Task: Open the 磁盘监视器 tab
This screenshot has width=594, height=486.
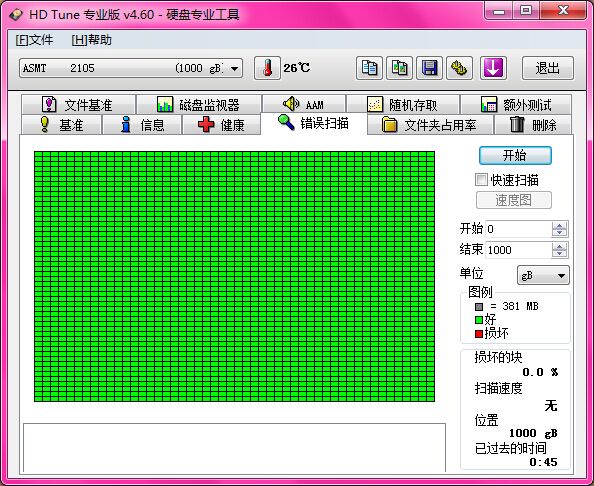Action: click(x=199, y=105)
